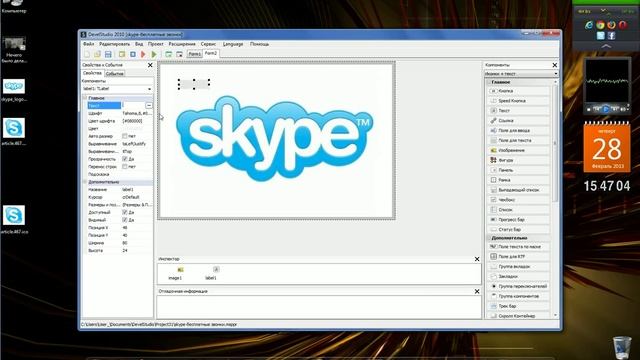The height and width of the screenshot is (360, 640).
Task: Pick the Выпадающий список component
Action: point(518,190)
